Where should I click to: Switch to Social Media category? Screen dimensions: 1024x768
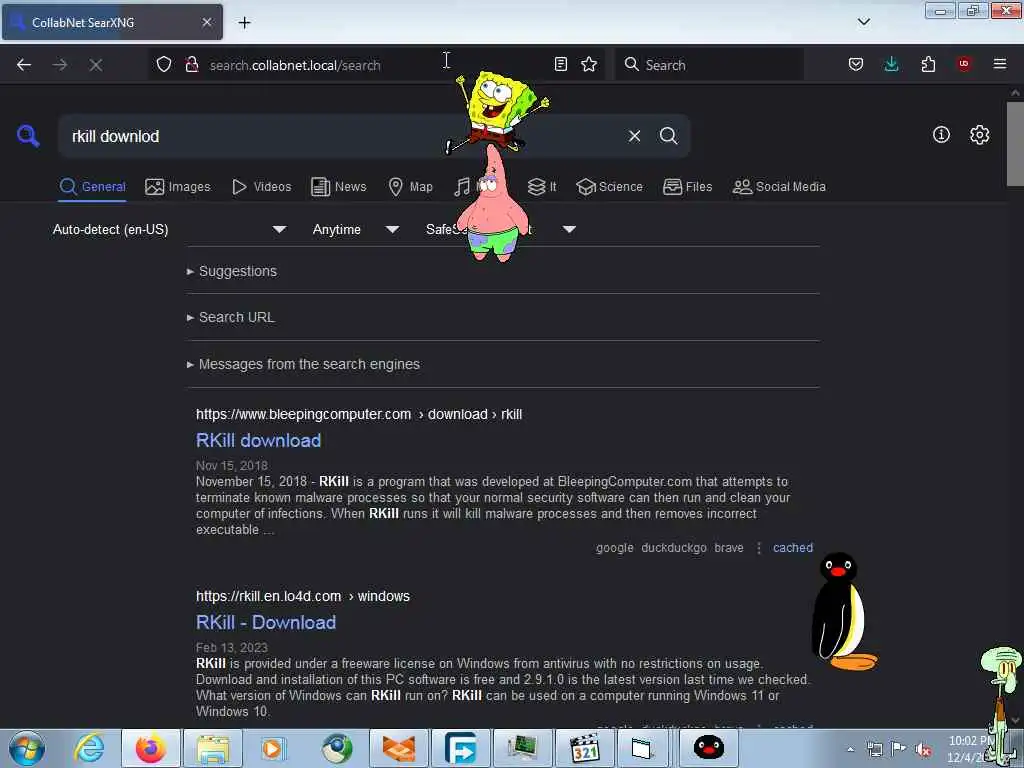click(779, 187)
